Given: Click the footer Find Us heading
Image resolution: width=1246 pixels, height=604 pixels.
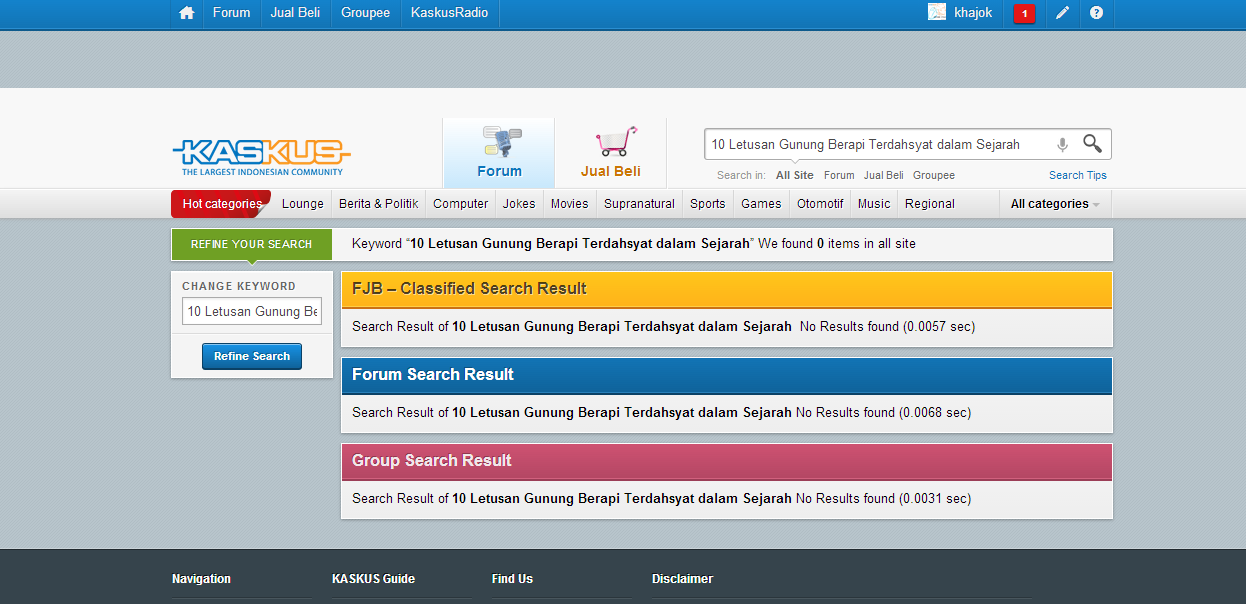Looking at the screenshot, I should pos(512,579).
